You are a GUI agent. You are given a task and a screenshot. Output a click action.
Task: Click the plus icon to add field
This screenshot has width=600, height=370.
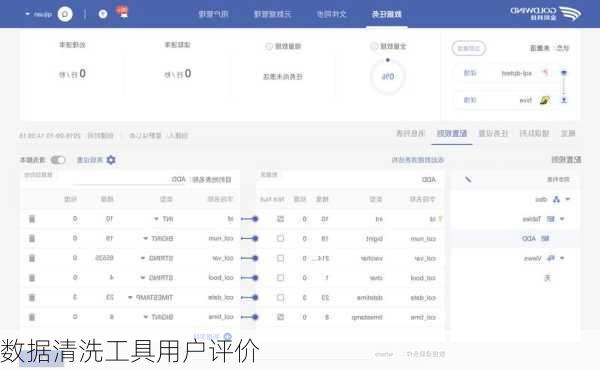tap(228, 336)
